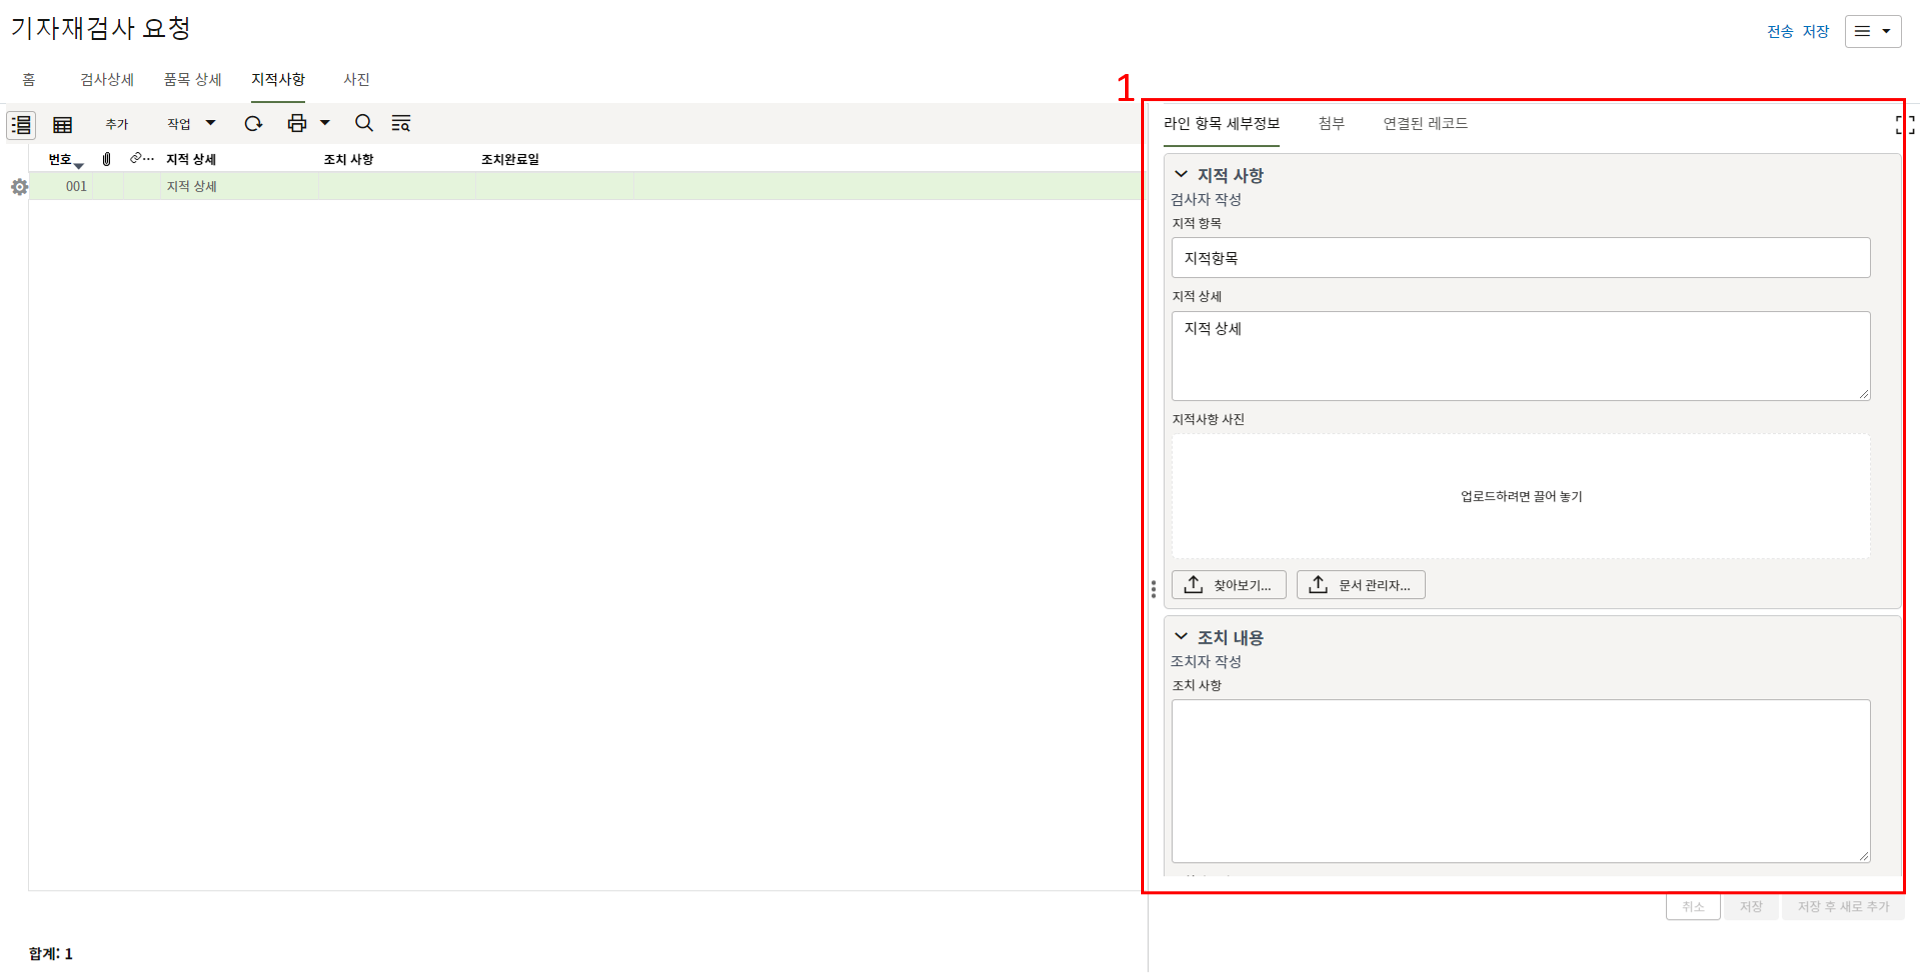Click the refresh icon in the toolbar
The height and width of the screenshot is (980, 1920).
(253, 123)
